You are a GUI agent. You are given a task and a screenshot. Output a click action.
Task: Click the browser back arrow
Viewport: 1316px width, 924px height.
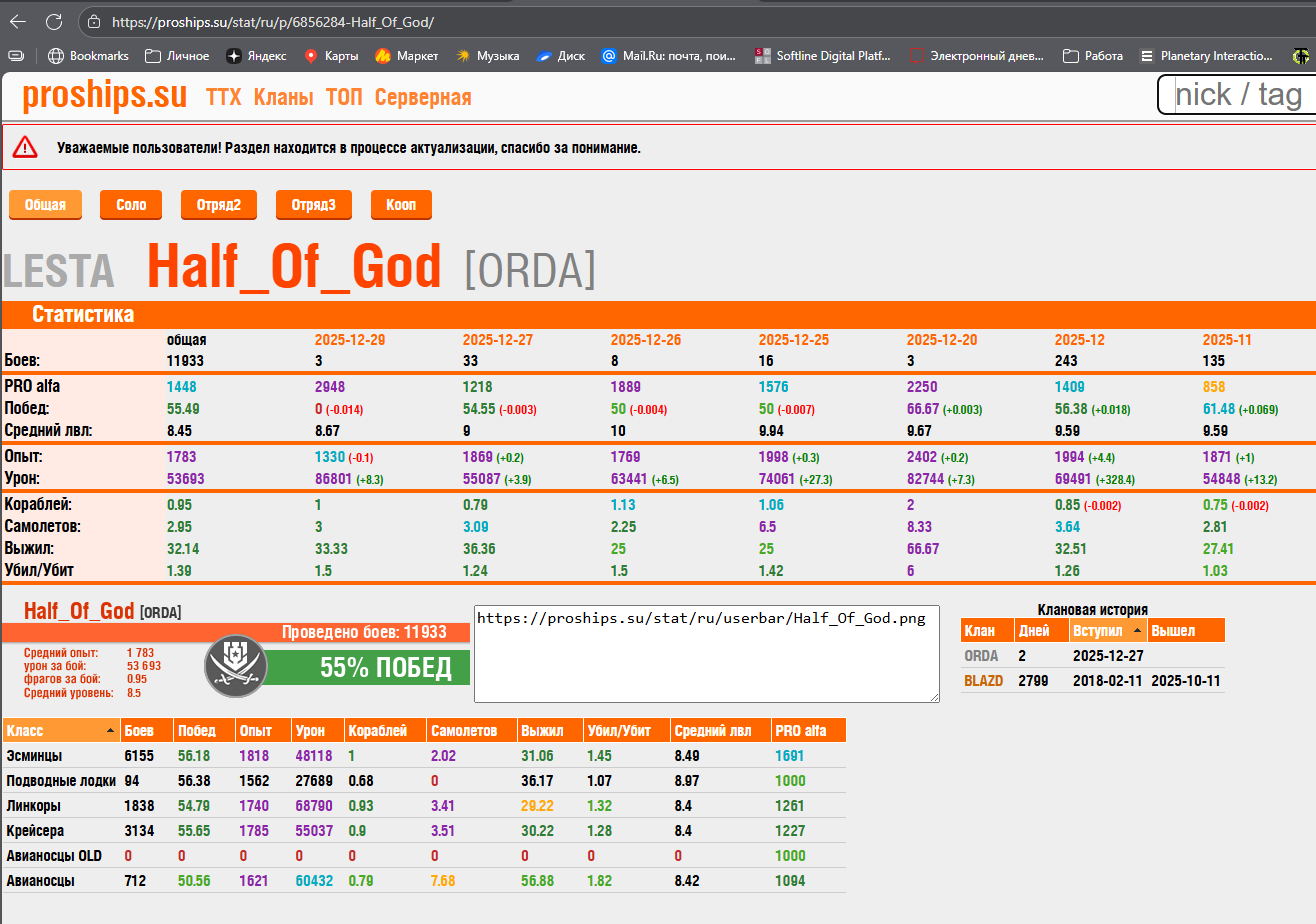pos(18,21)
